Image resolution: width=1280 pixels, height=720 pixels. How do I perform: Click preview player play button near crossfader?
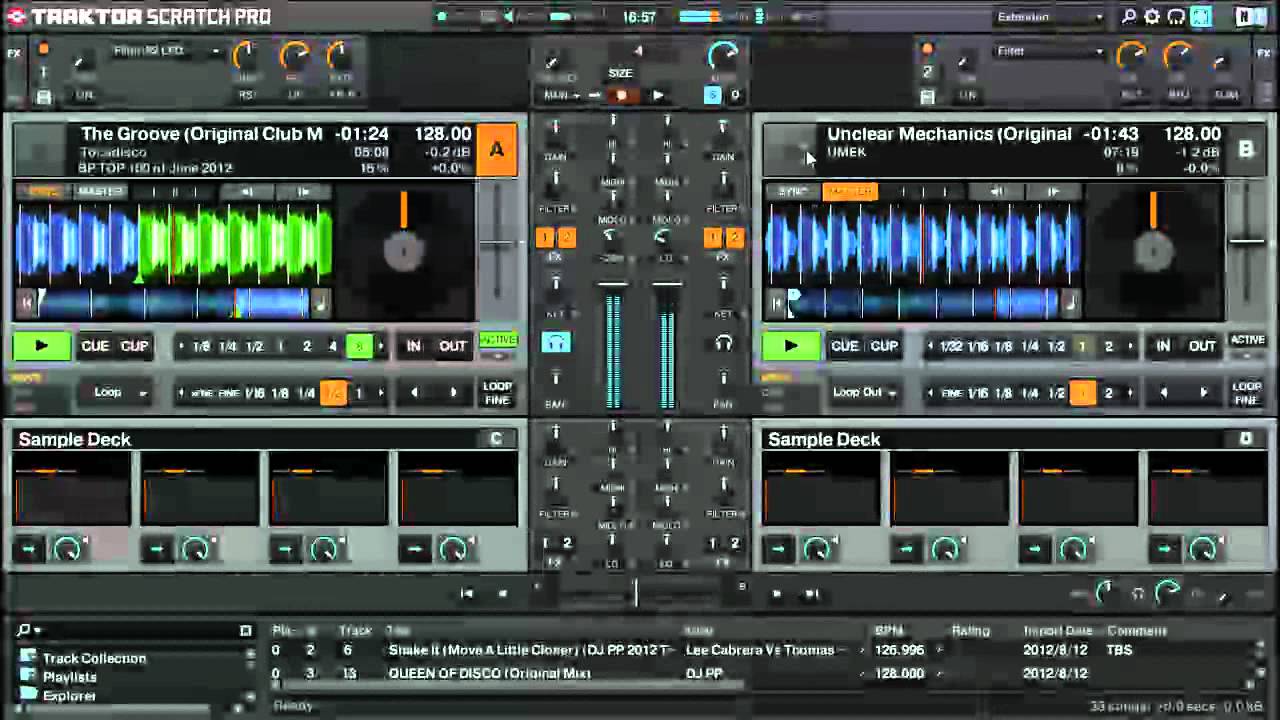pos(777,593)
